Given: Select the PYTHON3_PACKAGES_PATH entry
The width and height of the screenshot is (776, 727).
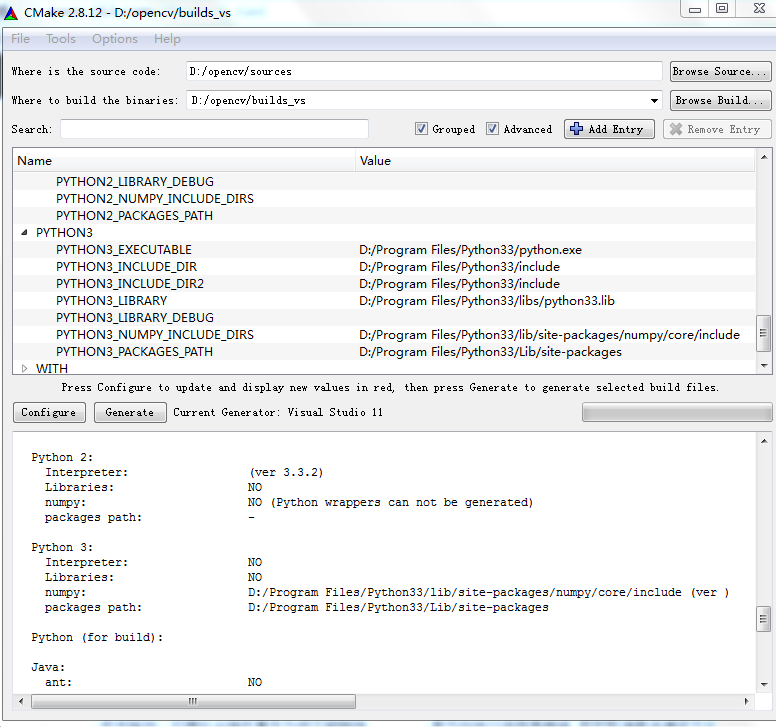Looking at the screenshot, I should pos(134,351).
